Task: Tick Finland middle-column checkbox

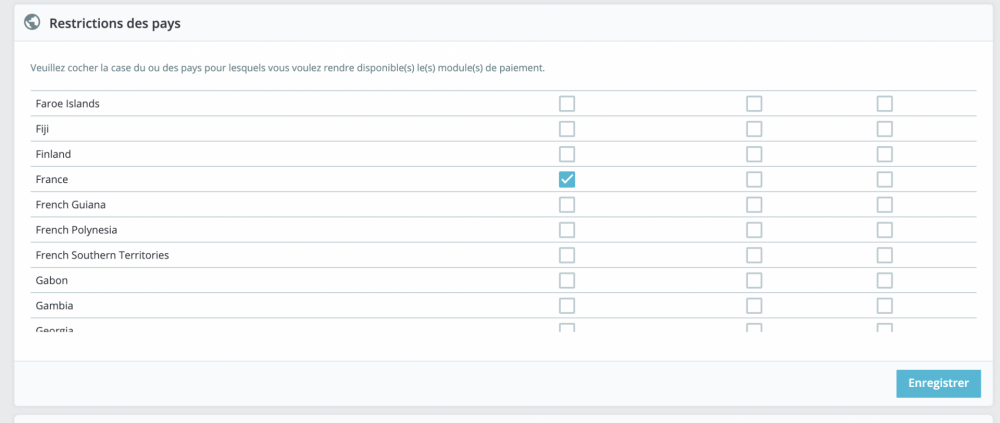Action: click(x=754, y=154)
